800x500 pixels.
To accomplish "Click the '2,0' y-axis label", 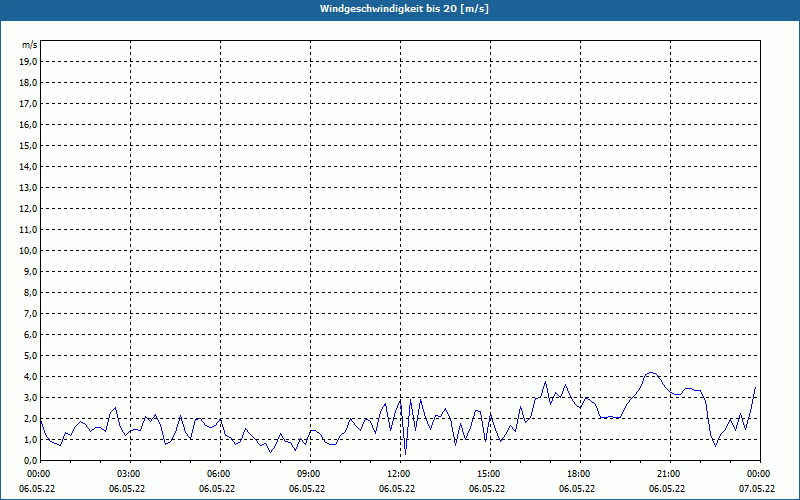I will (31, 418).
